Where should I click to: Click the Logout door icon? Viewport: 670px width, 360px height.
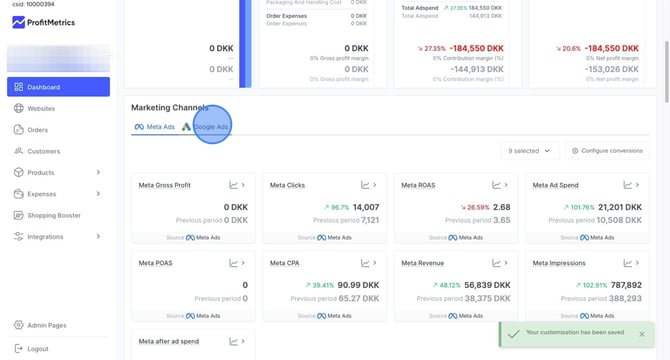pos(18,348)
